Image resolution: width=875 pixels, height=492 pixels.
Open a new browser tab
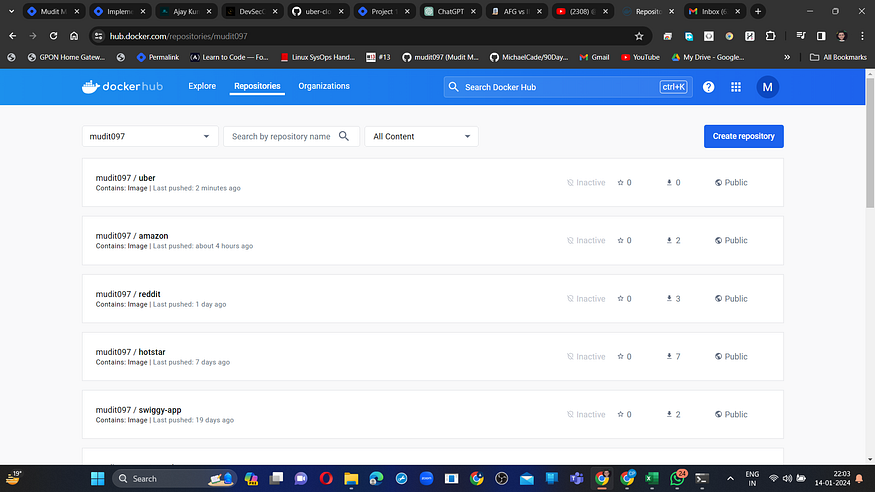tap(758, 11)
